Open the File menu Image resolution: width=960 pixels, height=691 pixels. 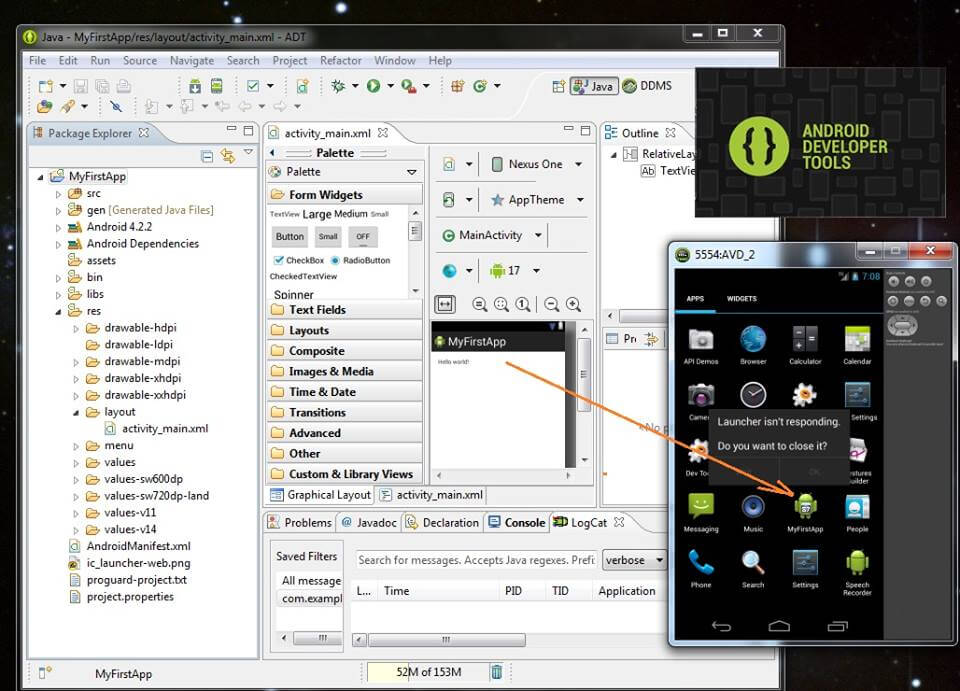(x=37, y=61)
